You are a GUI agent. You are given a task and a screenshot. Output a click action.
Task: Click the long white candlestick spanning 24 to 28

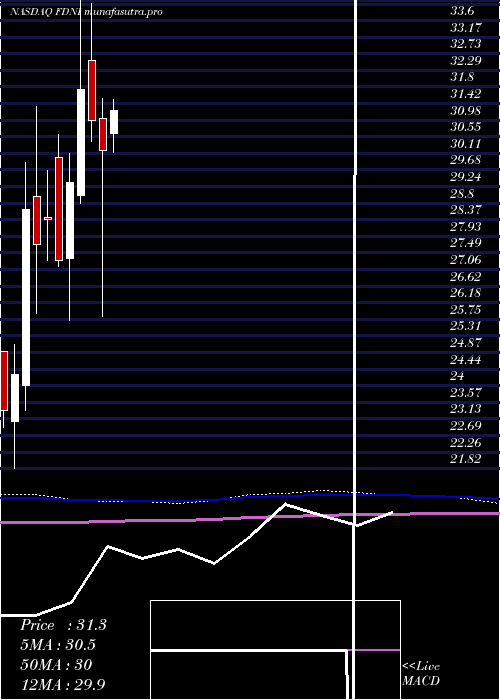pos(26,297)
